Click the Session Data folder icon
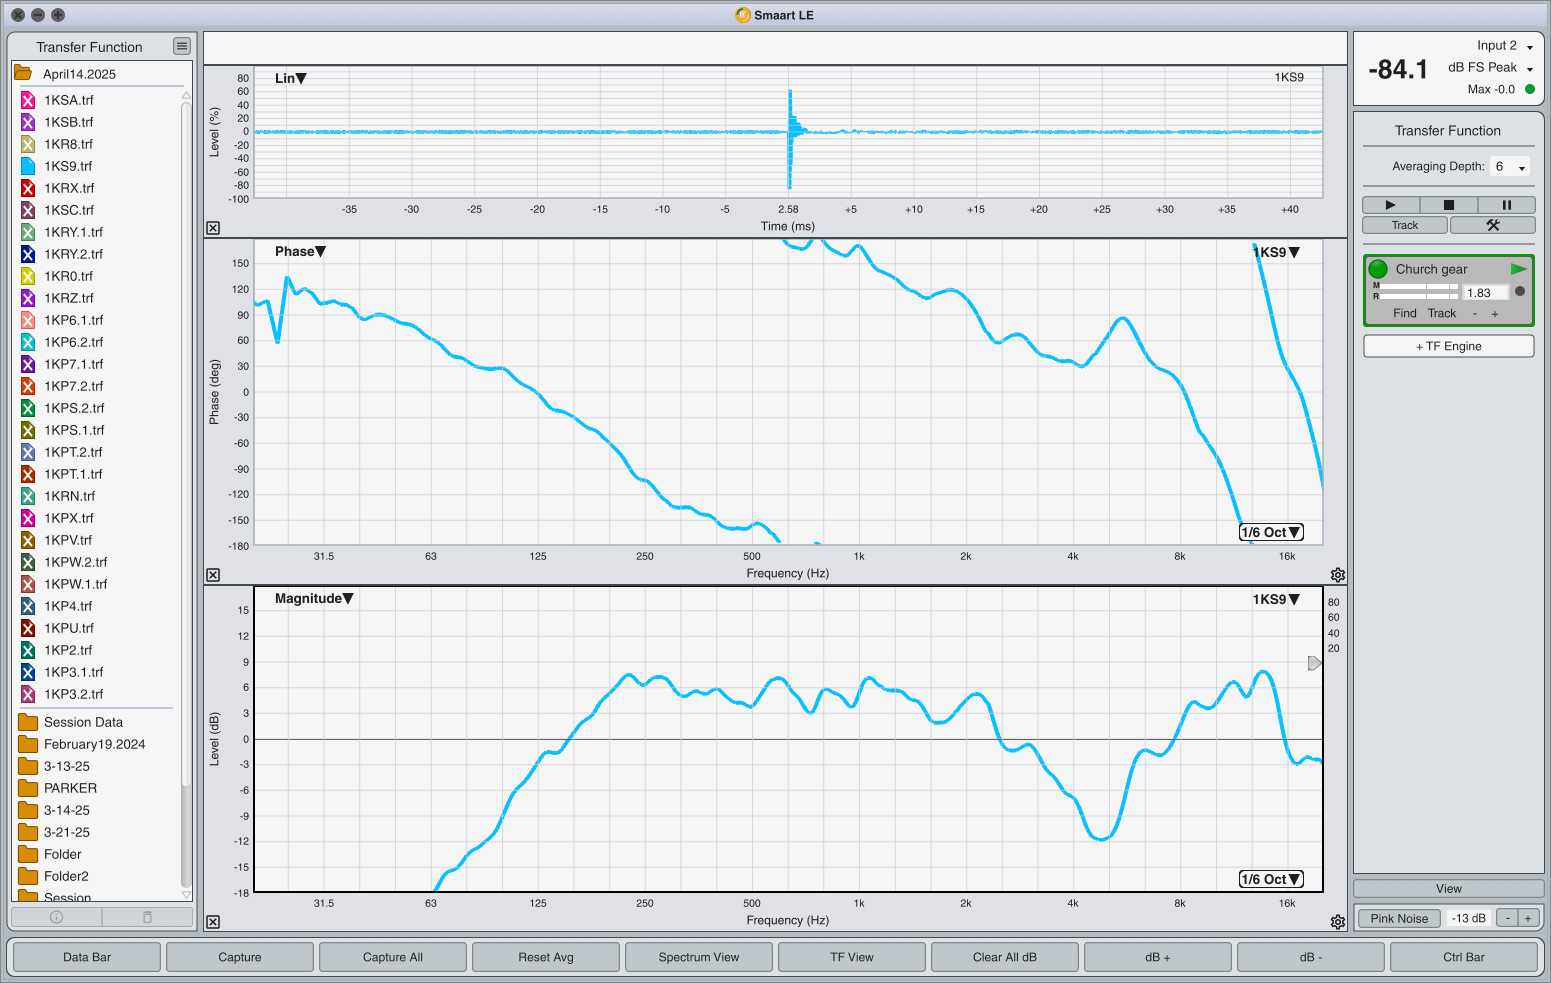This screenshot has height=983, width=1551. tap(28, 722)
